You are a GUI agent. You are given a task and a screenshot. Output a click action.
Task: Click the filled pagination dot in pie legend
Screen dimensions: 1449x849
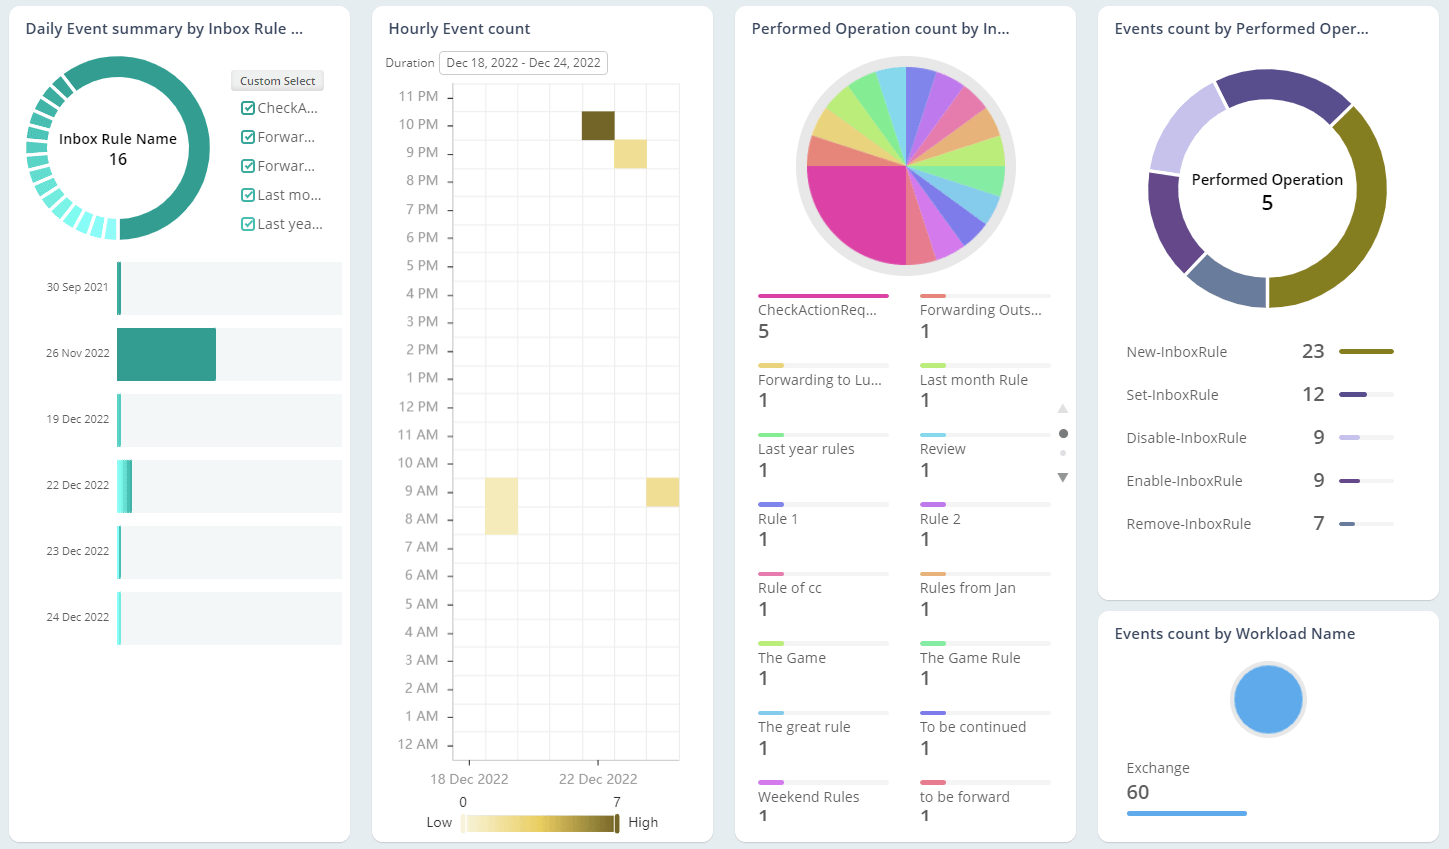coord(1063,433)
